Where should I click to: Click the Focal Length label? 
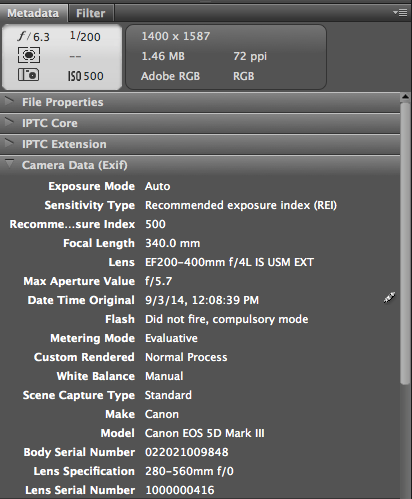pyautogui.click(x=99, y=243)
